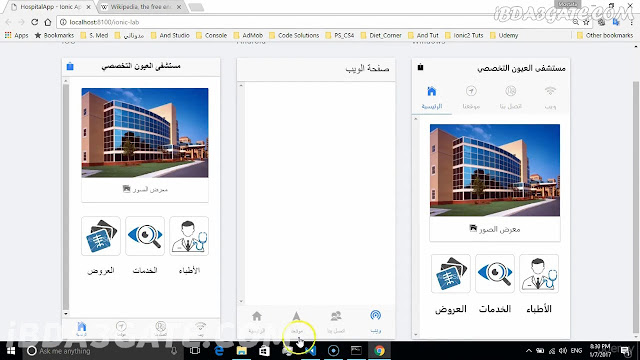Screen dimensions: 640x360
Task: Switch to Chrome in taskbar
Action: 380,351
